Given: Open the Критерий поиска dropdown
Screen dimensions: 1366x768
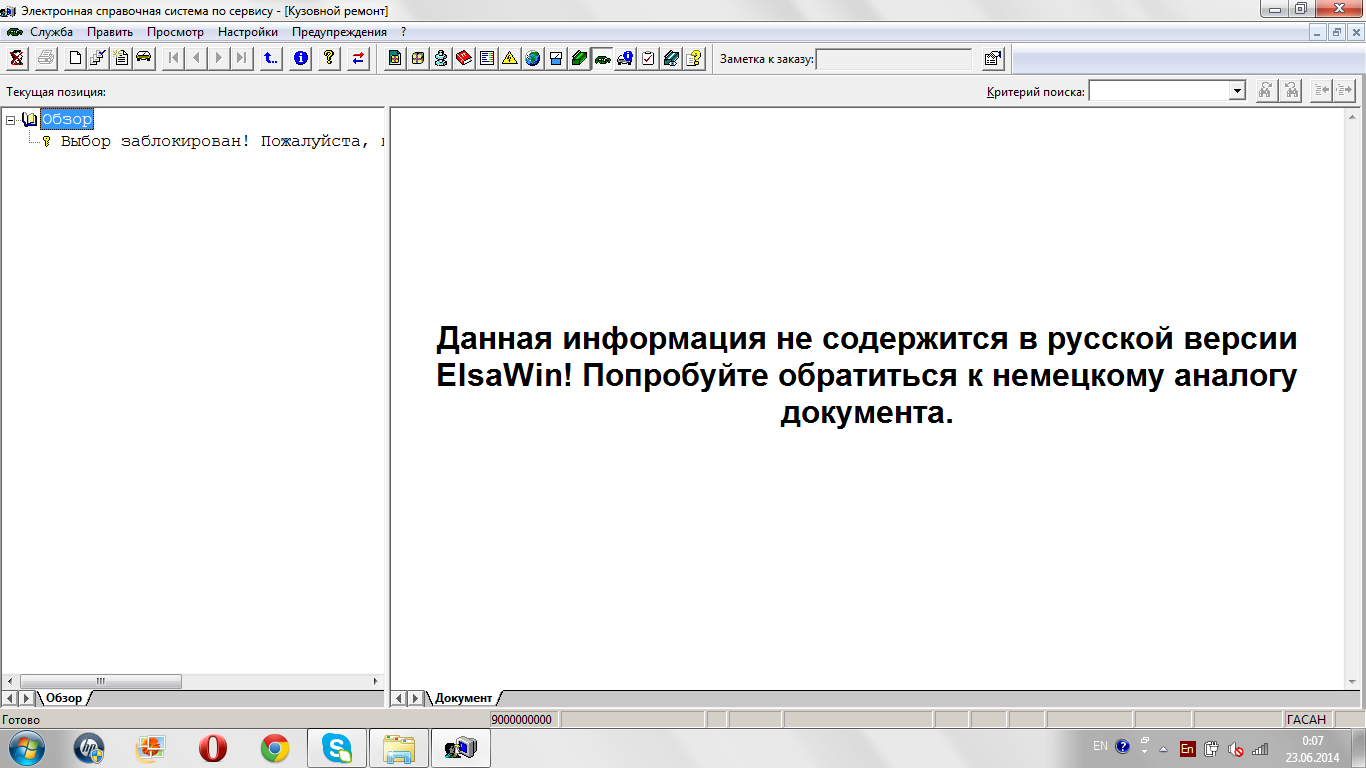Looking at the screenshot, I should 1237,91.
